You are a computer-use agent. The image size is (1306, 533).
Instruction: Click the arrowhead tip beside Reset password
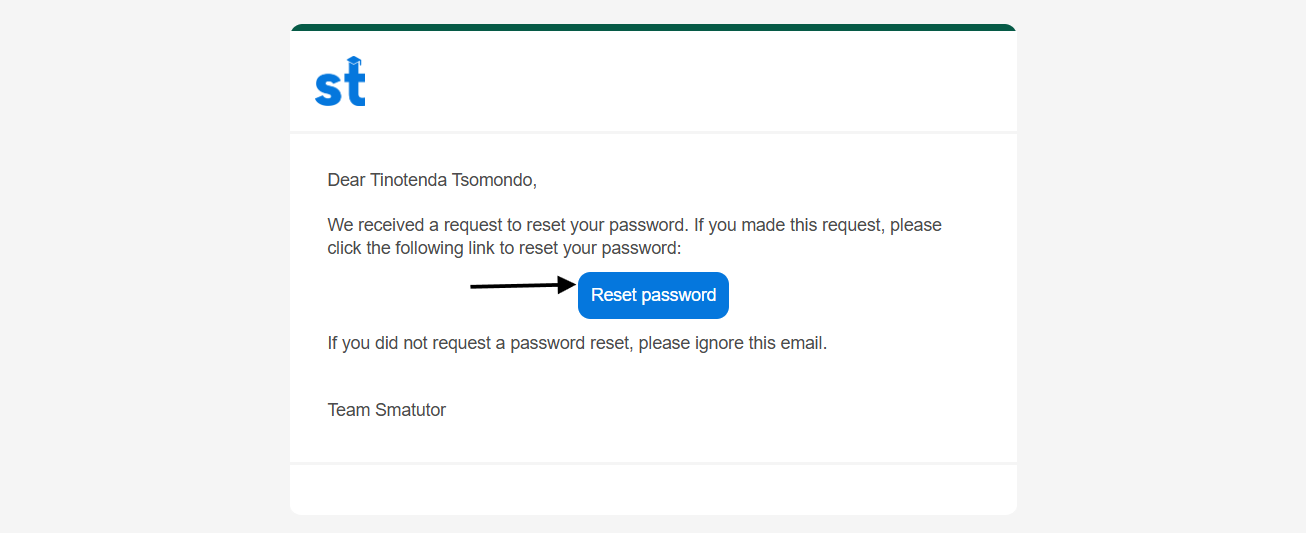click(x=573, y=285)
